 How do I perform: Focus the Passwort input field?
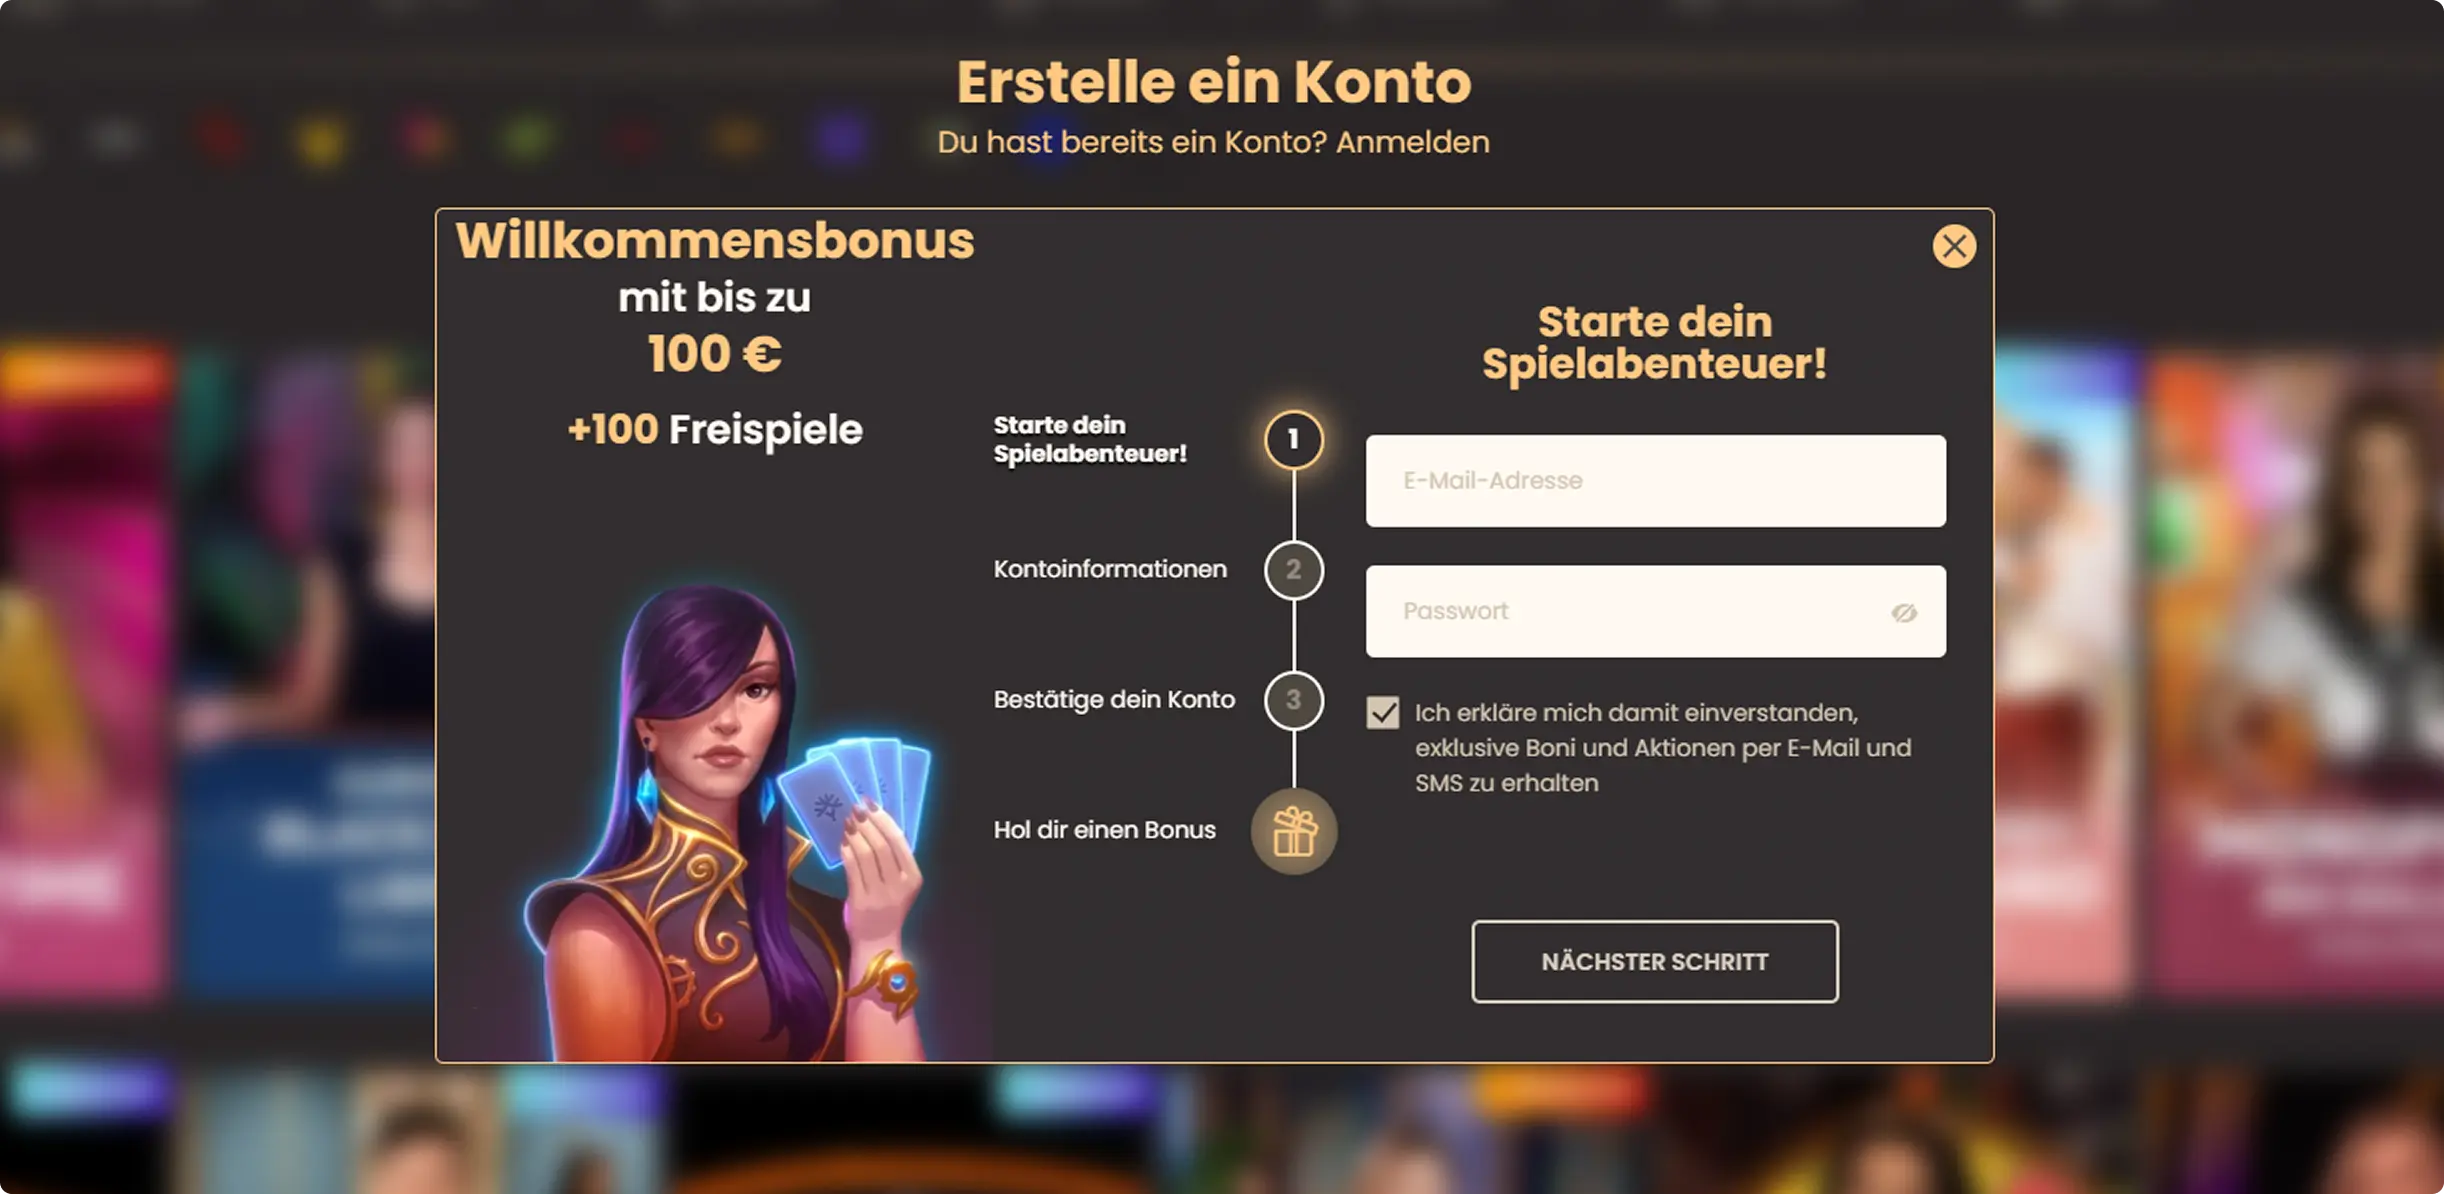1656,611
